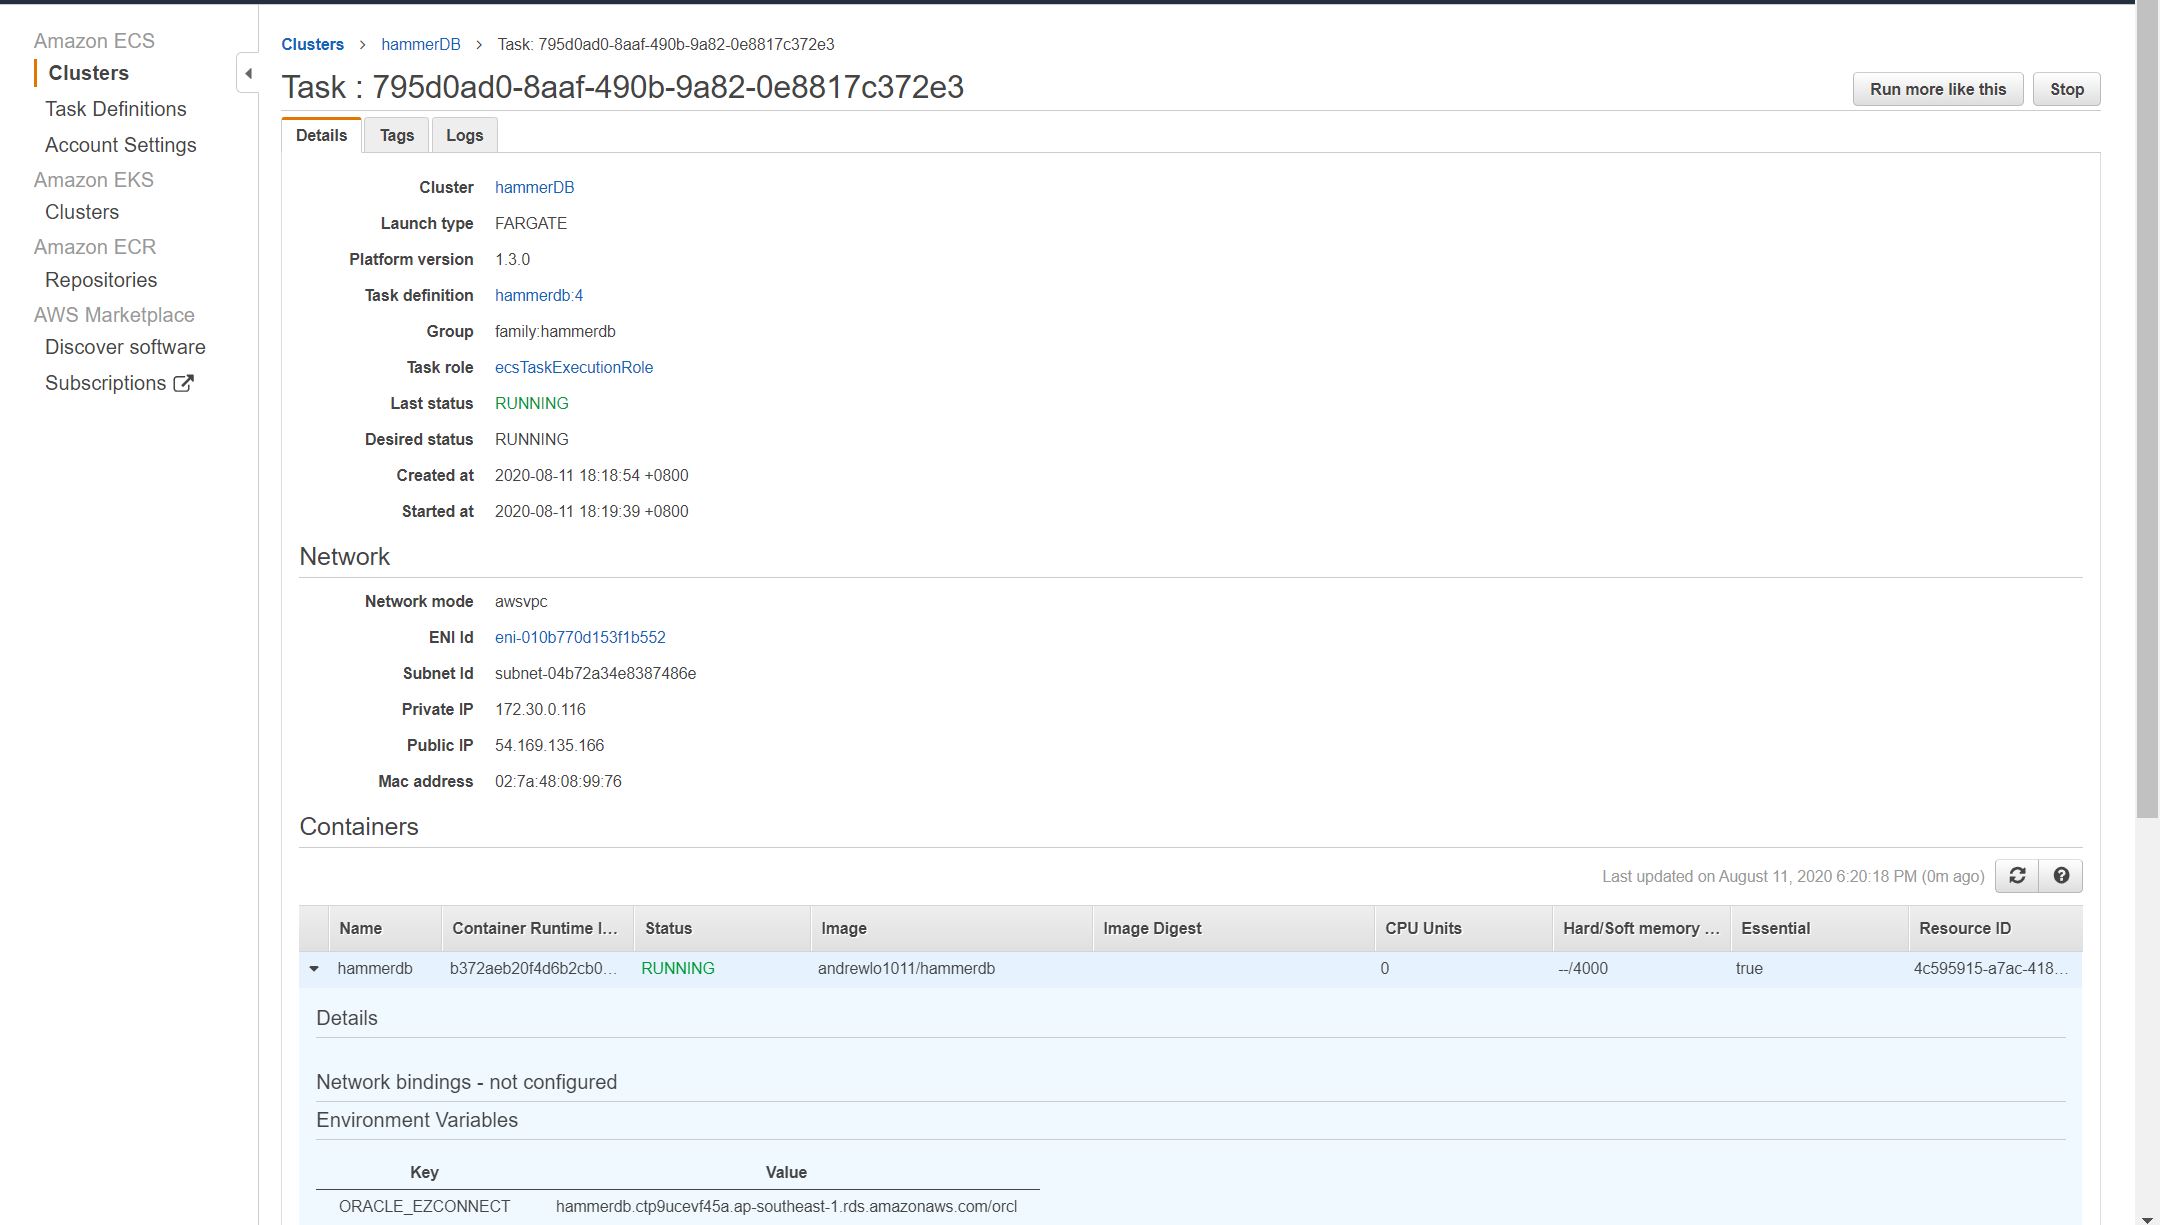This screenshot has height=1225, width=2160.
Task: Open the Logs tab
Action: click(x=464, y=135)
